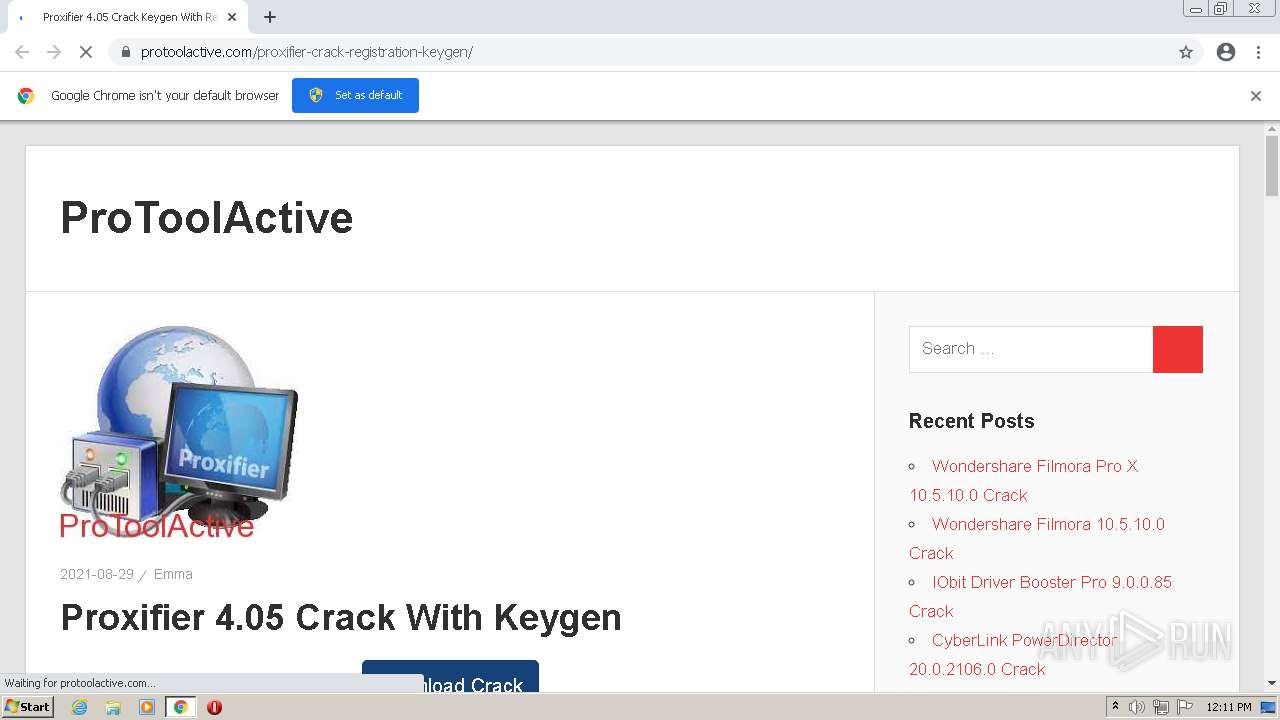Open a new tab with plus
This screenshot has width=1280, height=720.
[270, 17]
